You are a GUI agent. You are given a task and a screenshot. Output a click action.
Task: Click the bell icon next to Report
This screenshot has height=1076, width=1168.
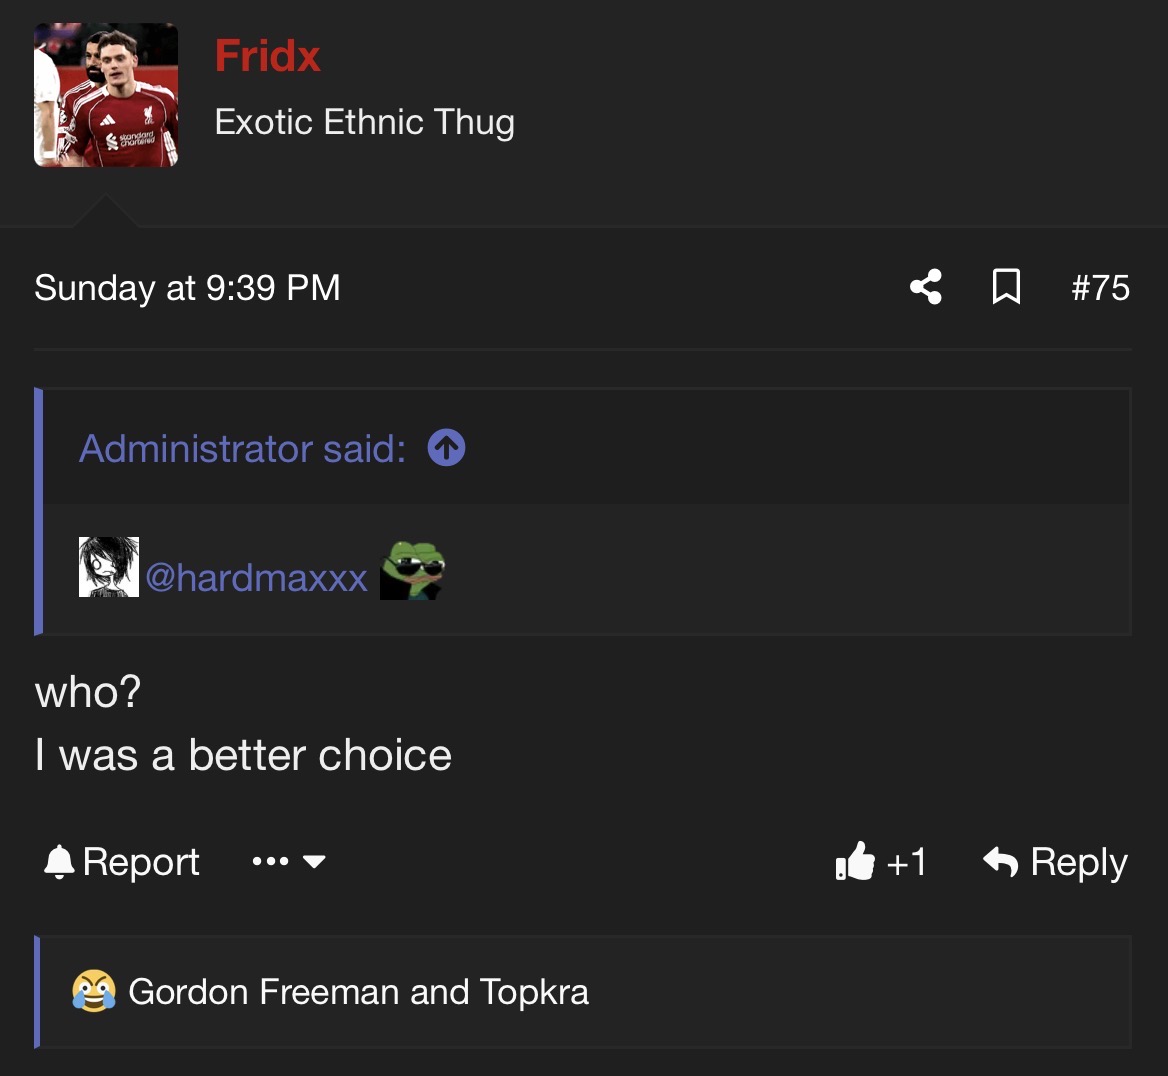(59, 863)
